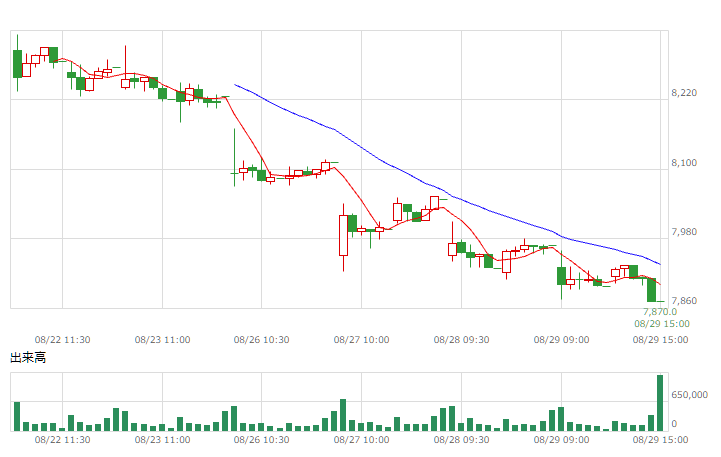Click the 8,100 price axis label
721x457 pixels.
[684, 163]
